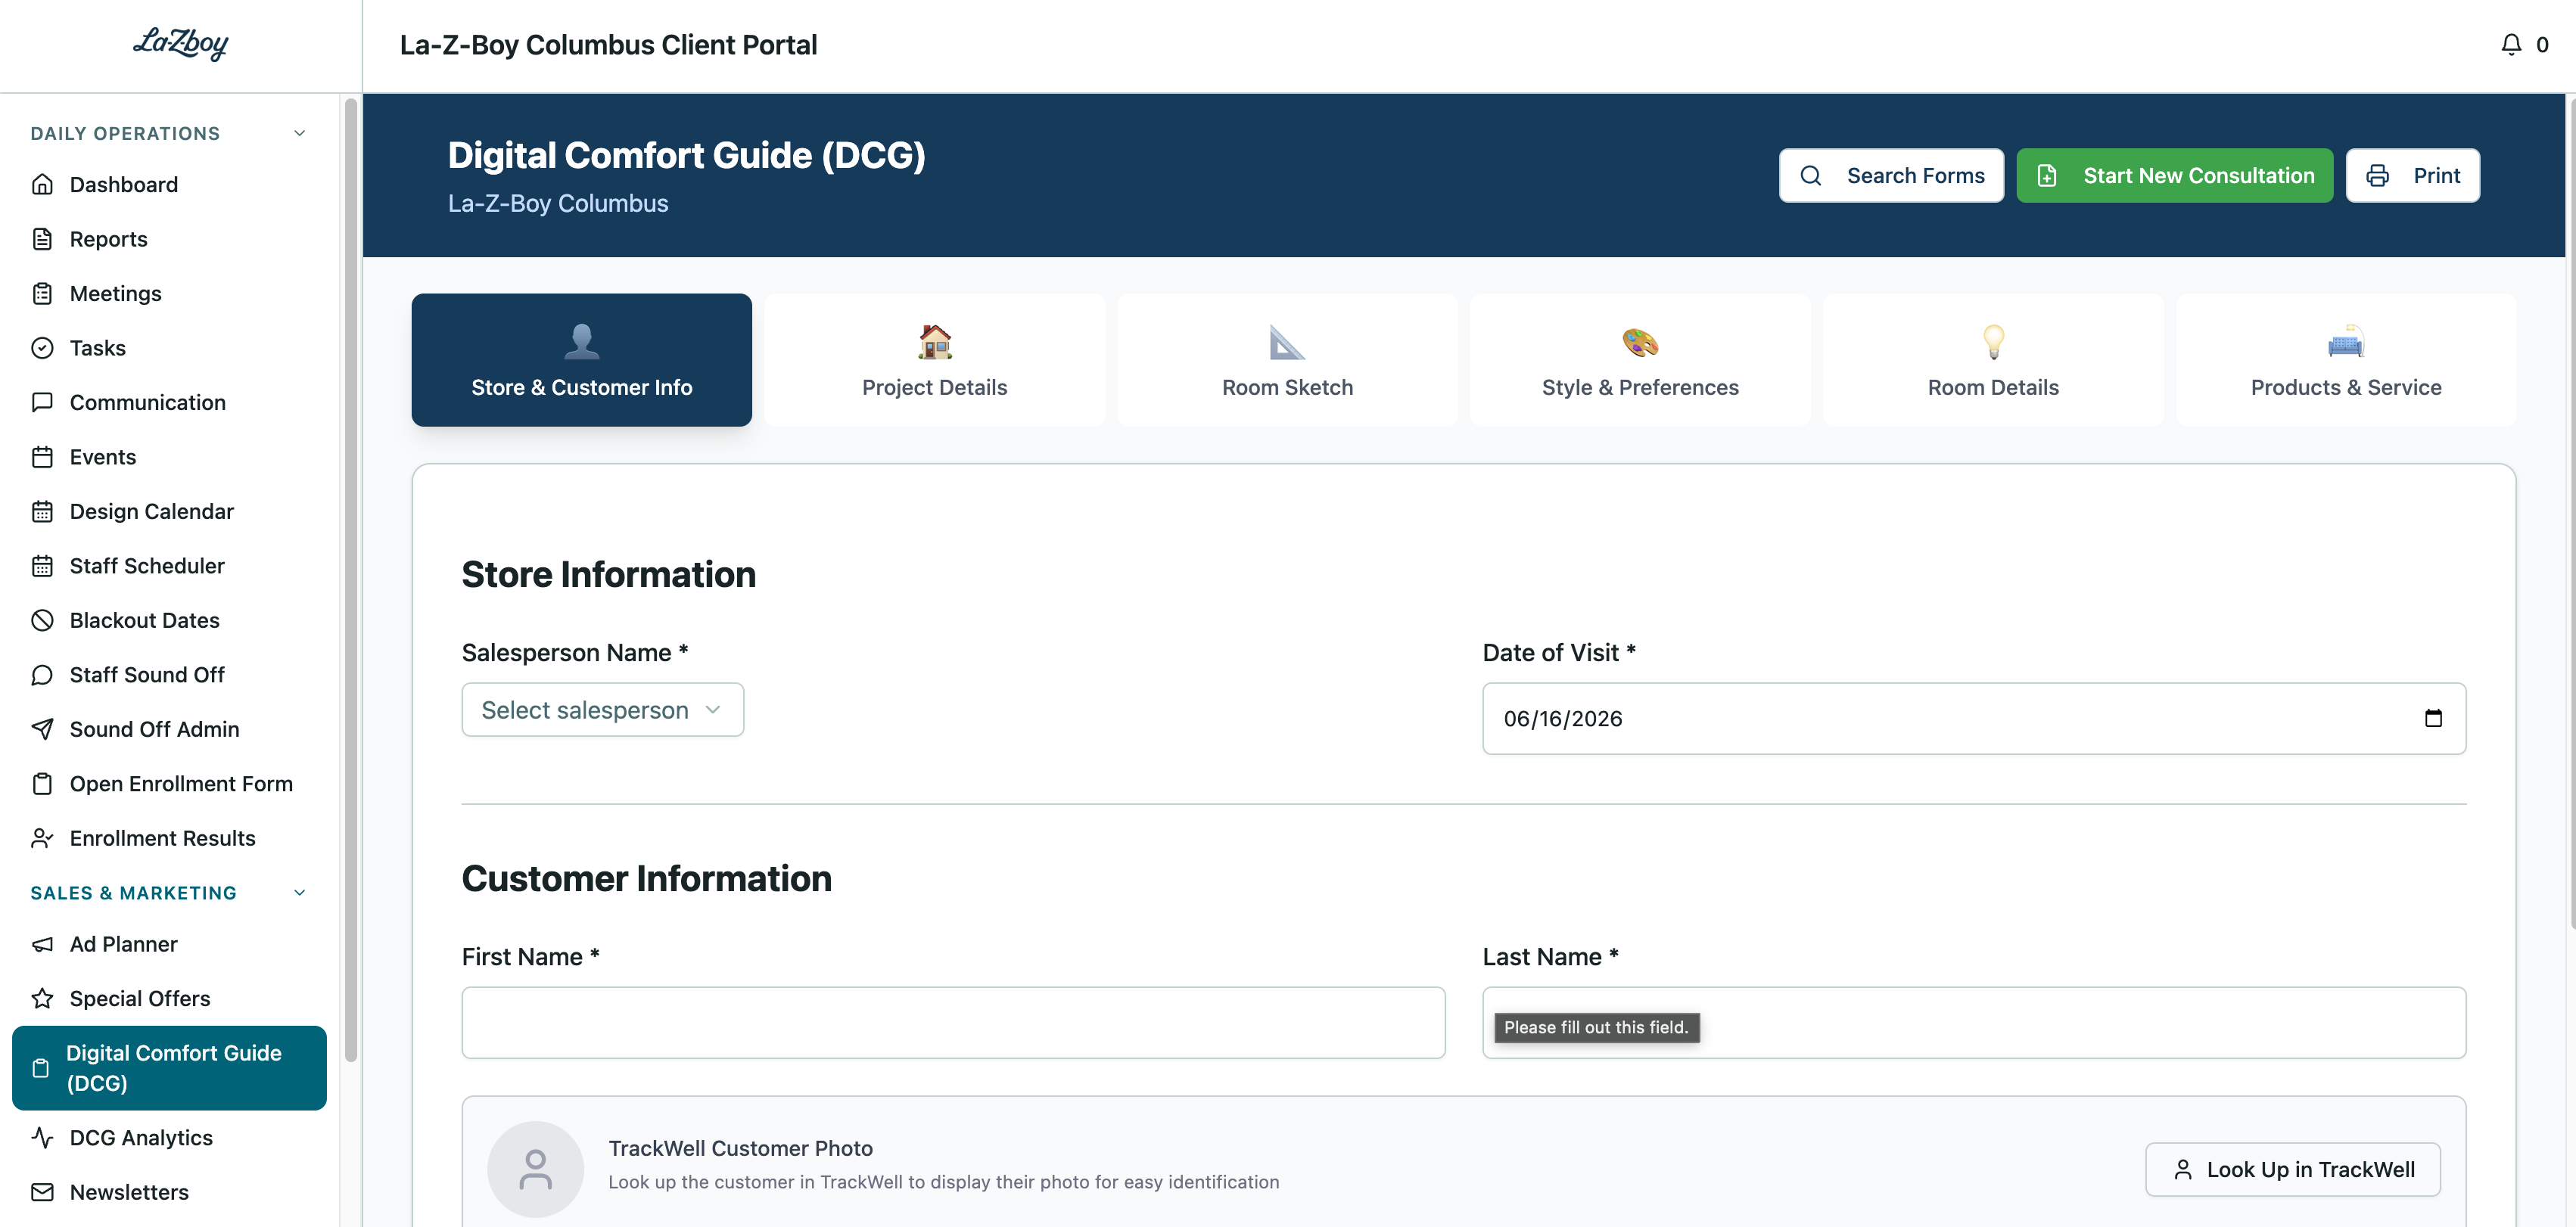Open the Special Offers sidebar link

169,998
